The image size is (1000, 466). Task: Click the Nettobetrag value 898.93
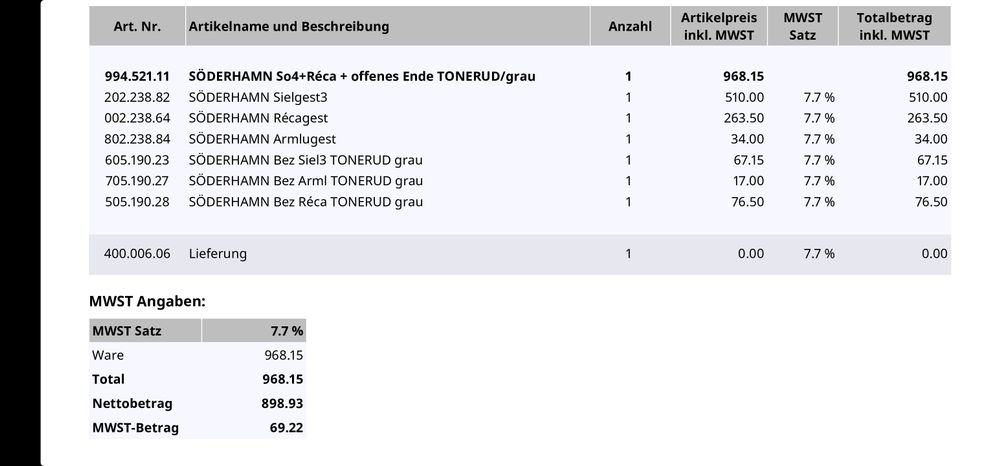[x=282, y=404]
